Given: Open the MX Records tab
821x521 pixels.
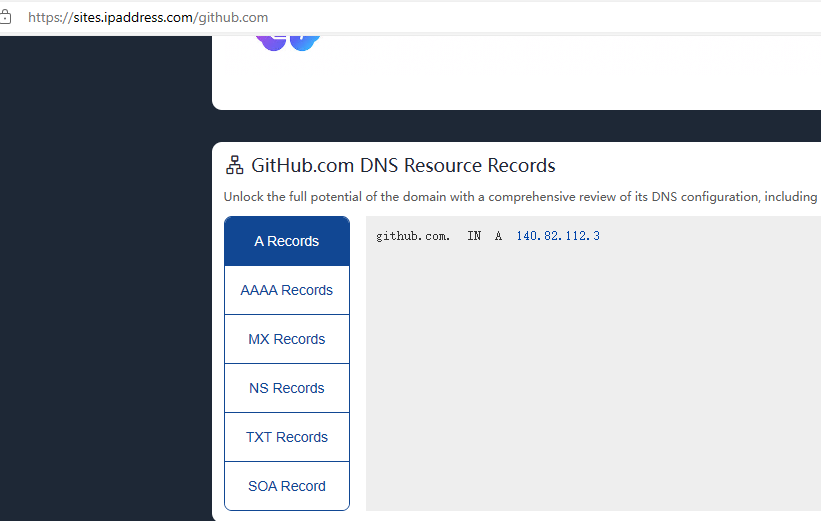Looking at the screenshot, I should coord(287,339).
